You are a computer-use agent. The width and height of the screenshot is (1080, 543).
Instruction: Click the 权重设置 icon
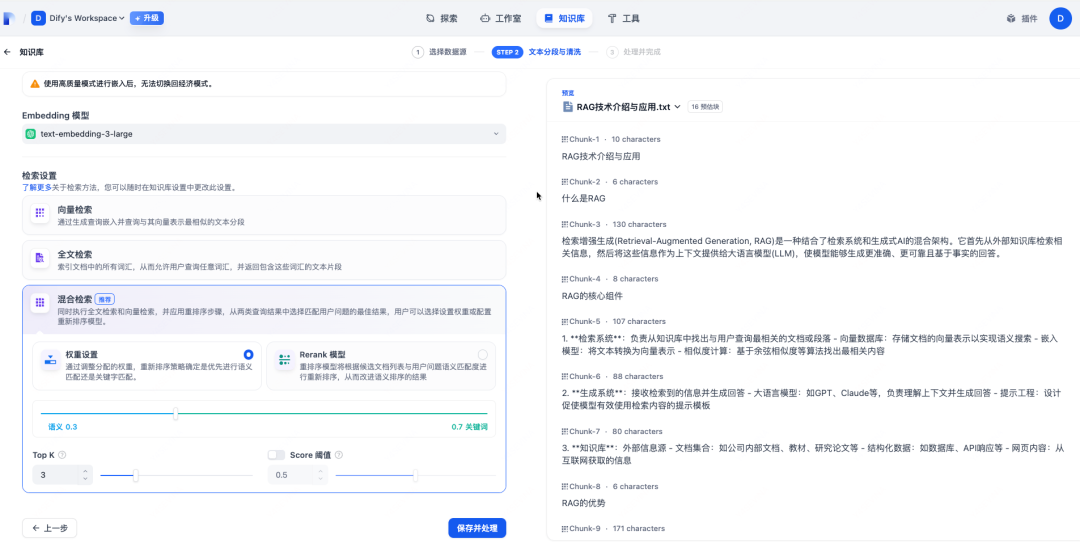coord(50,360)
